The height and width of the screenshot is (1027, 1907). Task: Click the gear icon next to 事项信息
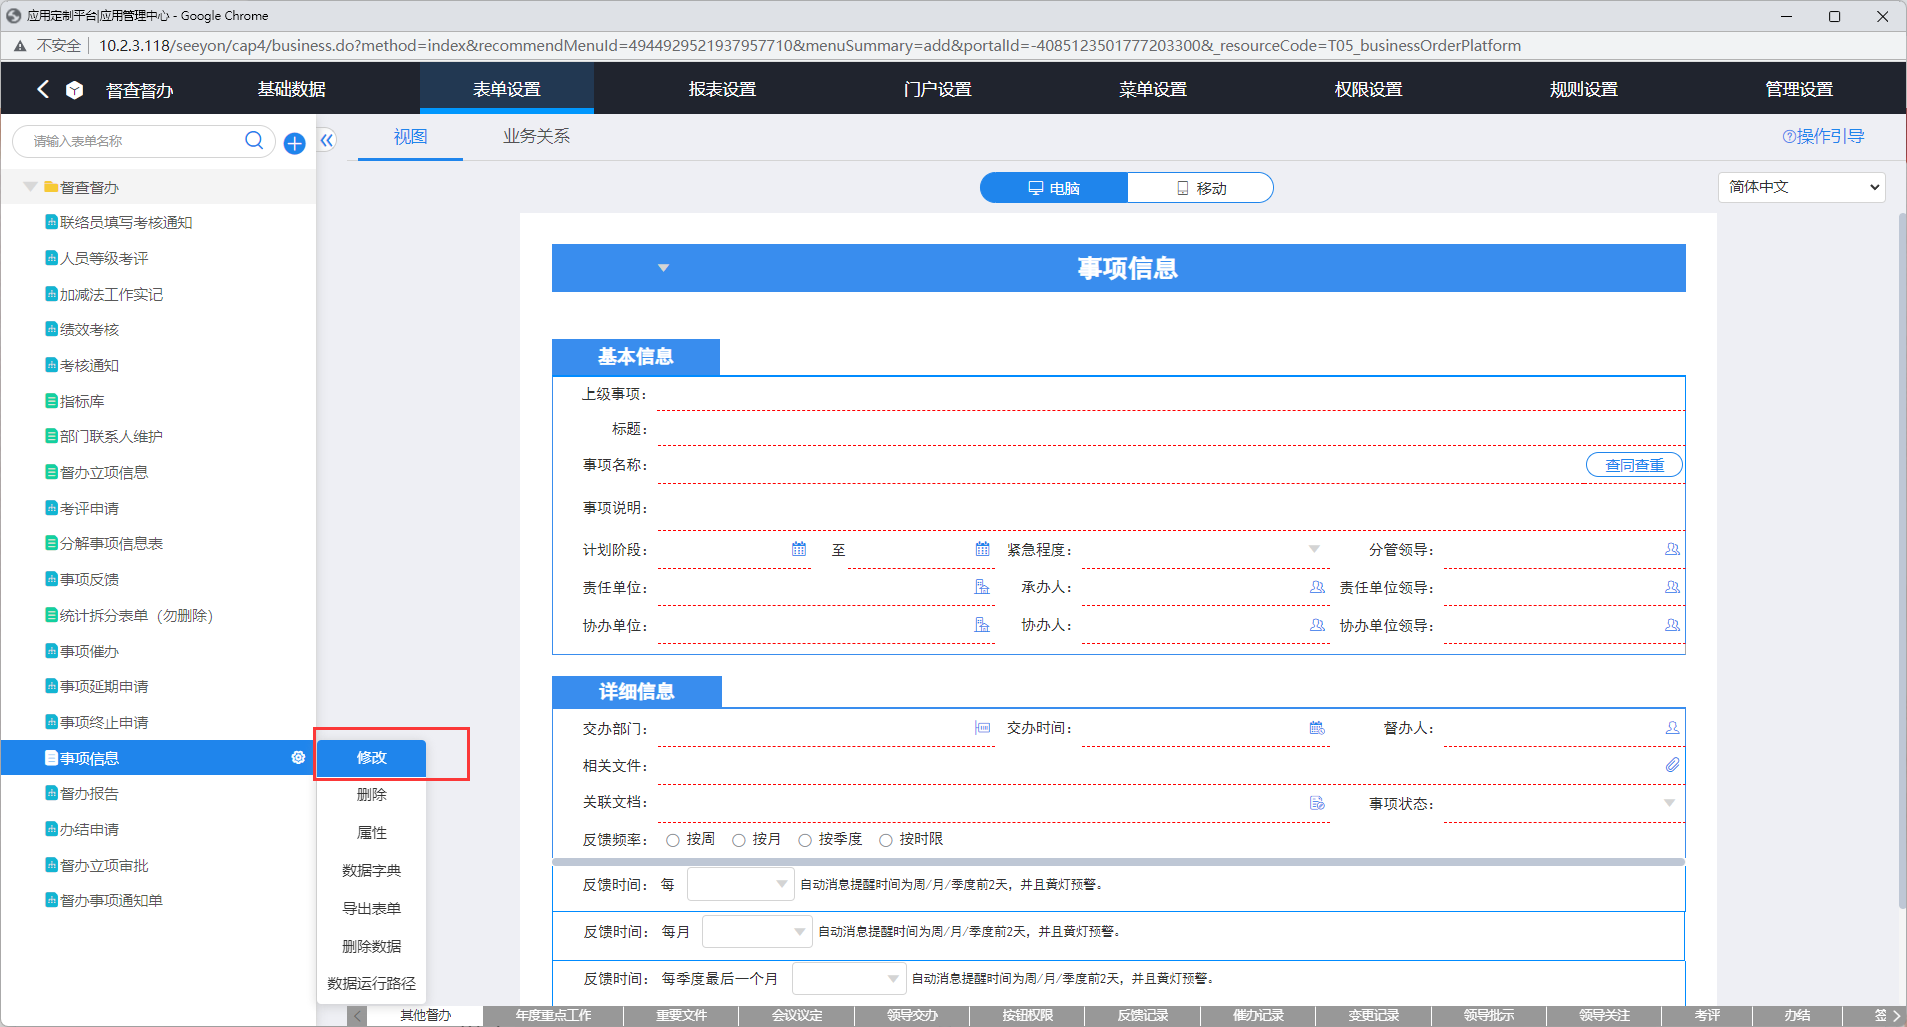(x=298, y=758)
